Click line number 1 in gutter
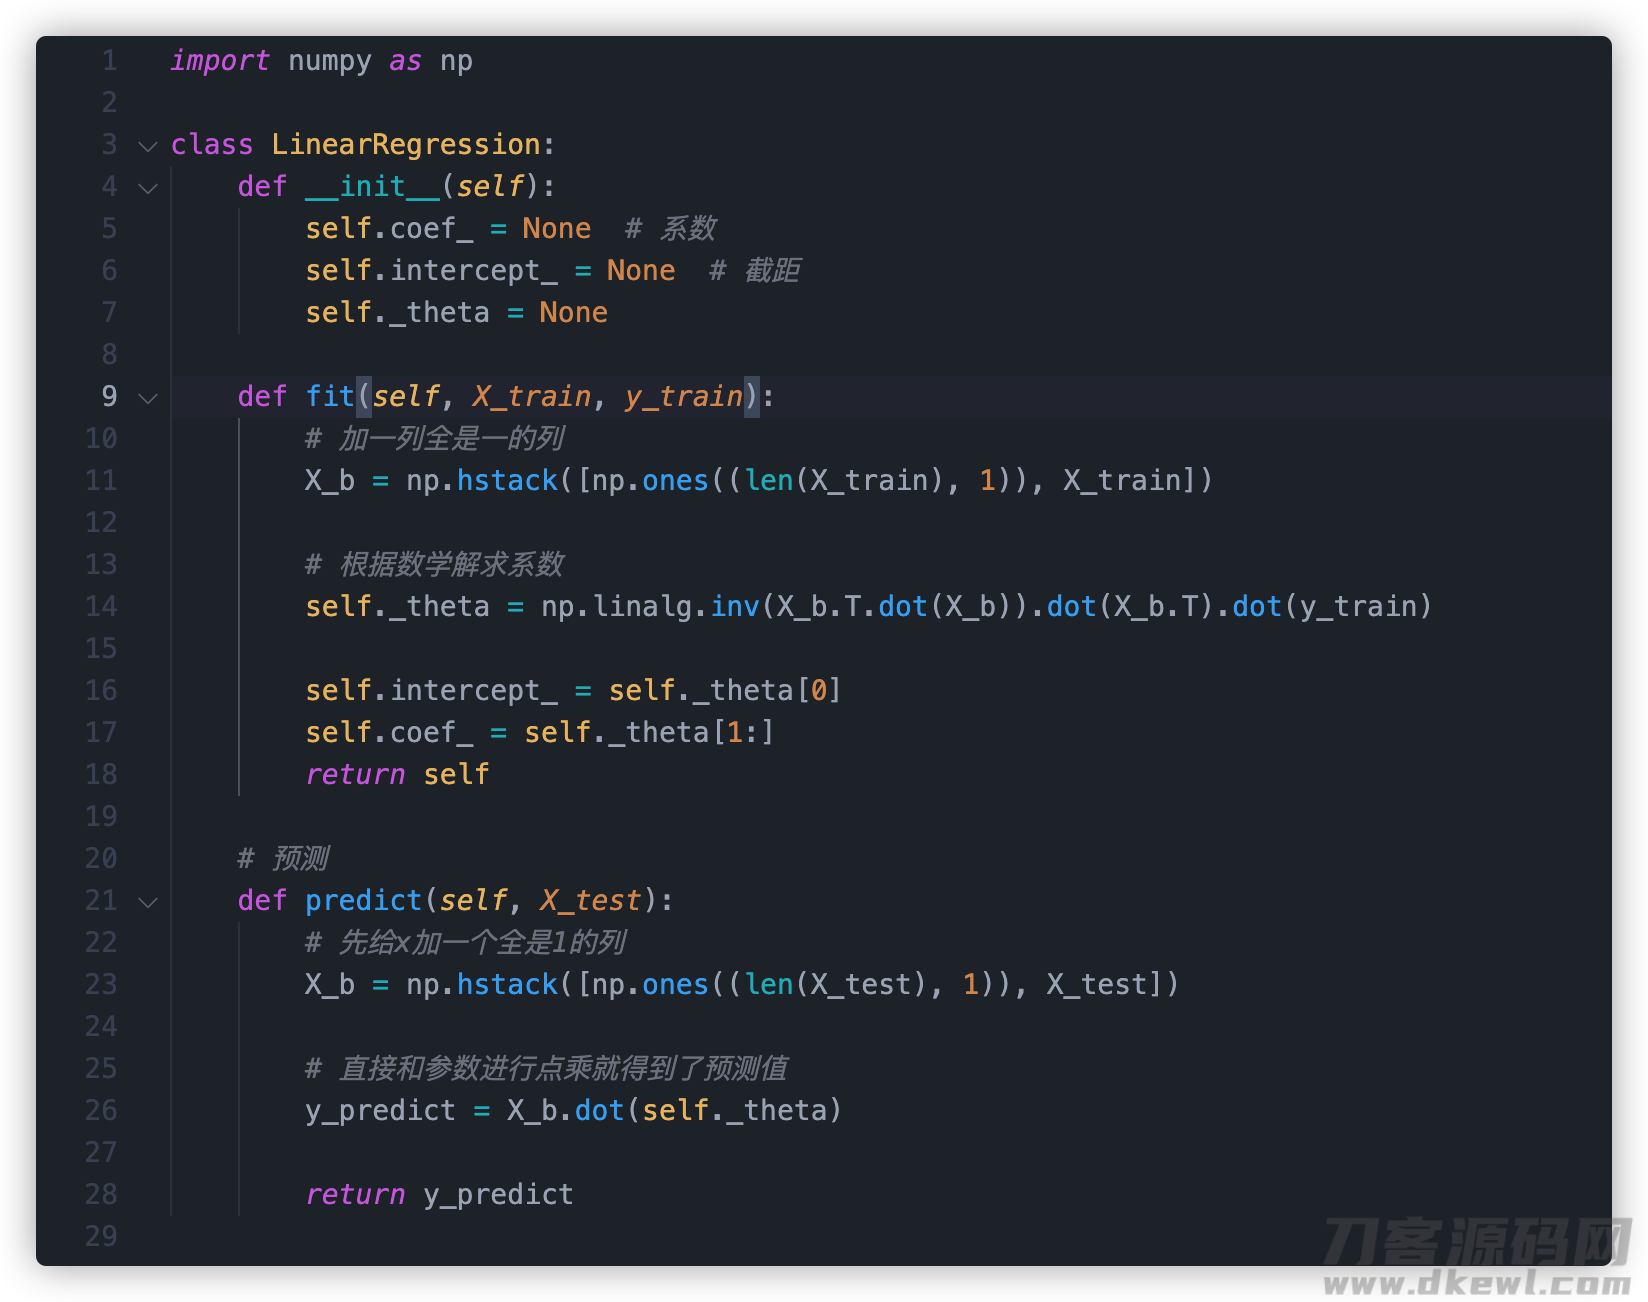Viewport: 1648px width, 1302px height. pyautogui.click(x=110, y=61)
